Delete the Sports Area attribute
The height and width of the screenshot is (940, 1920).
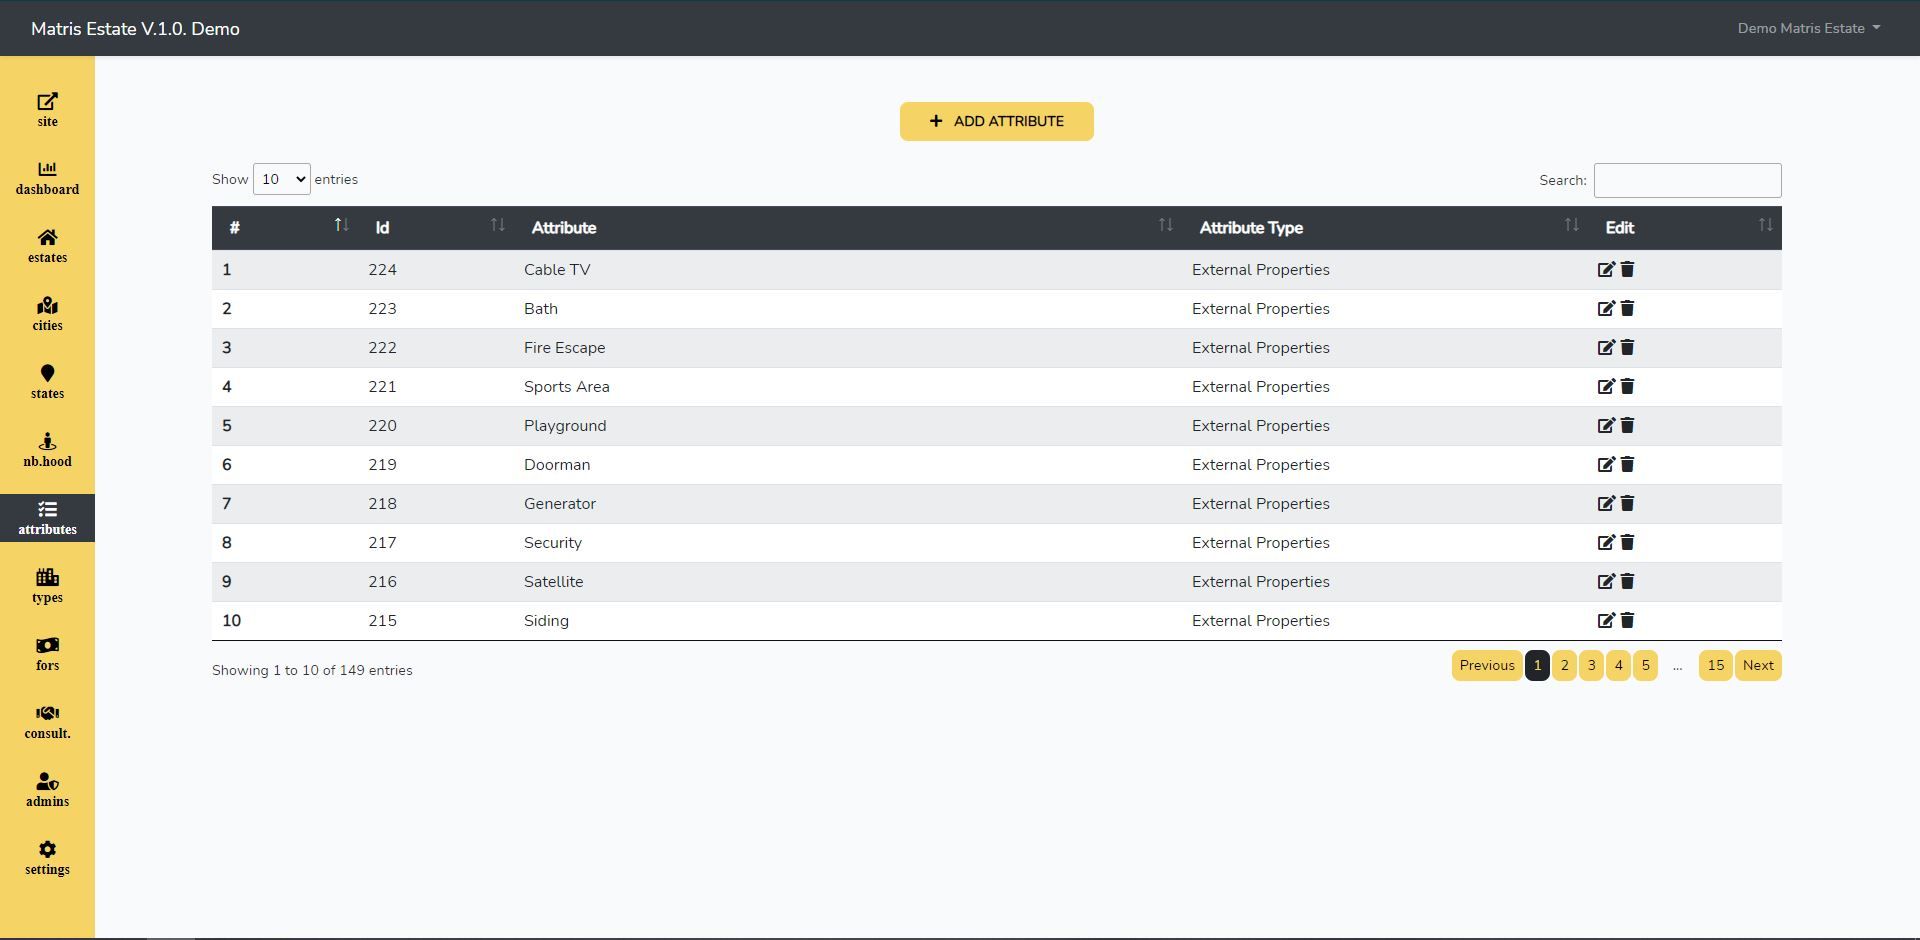[x=1627, y=387]
